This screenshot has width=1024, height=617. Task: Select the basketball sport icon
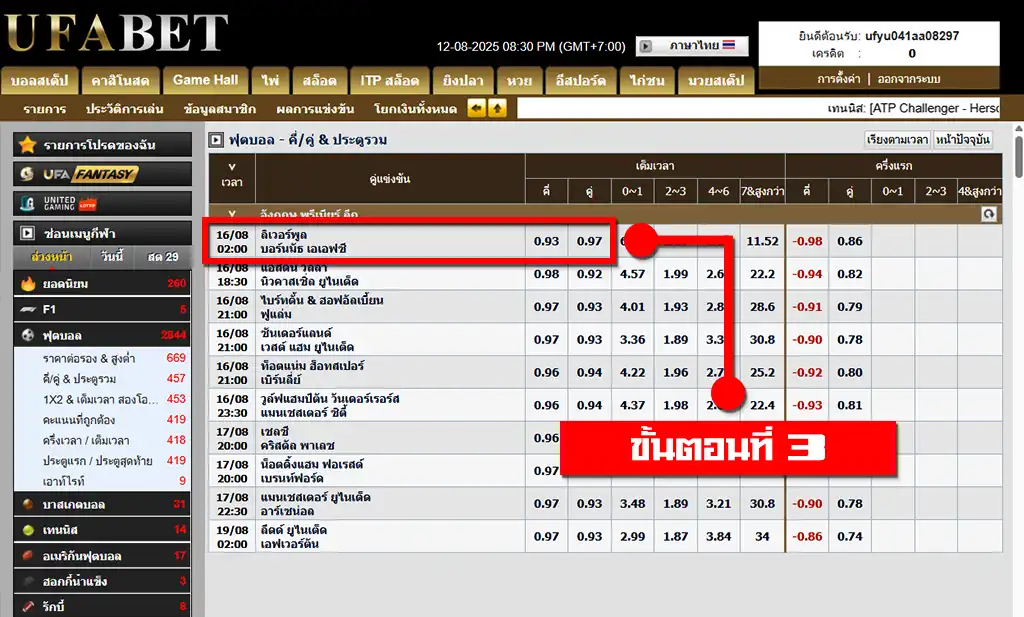tap(28, 504)
